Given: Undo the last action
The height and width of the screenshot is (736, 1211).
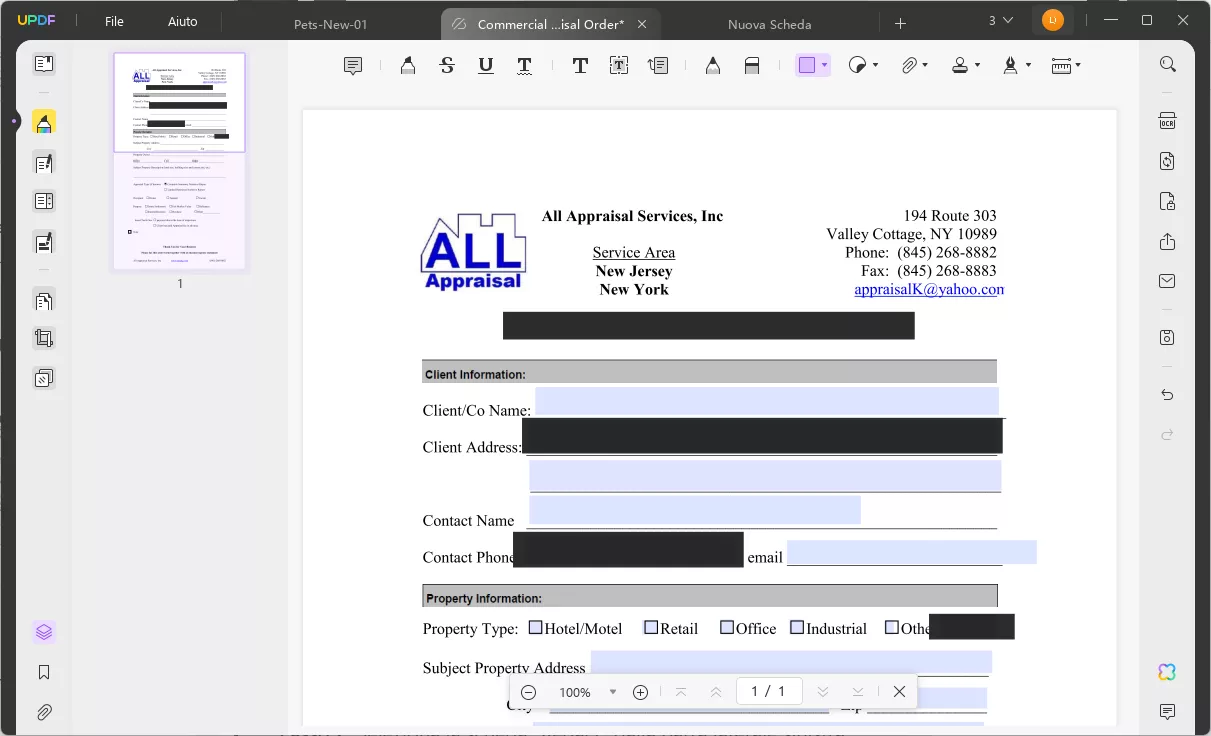Looking at the screenshot, I should tap(1167, 395).
